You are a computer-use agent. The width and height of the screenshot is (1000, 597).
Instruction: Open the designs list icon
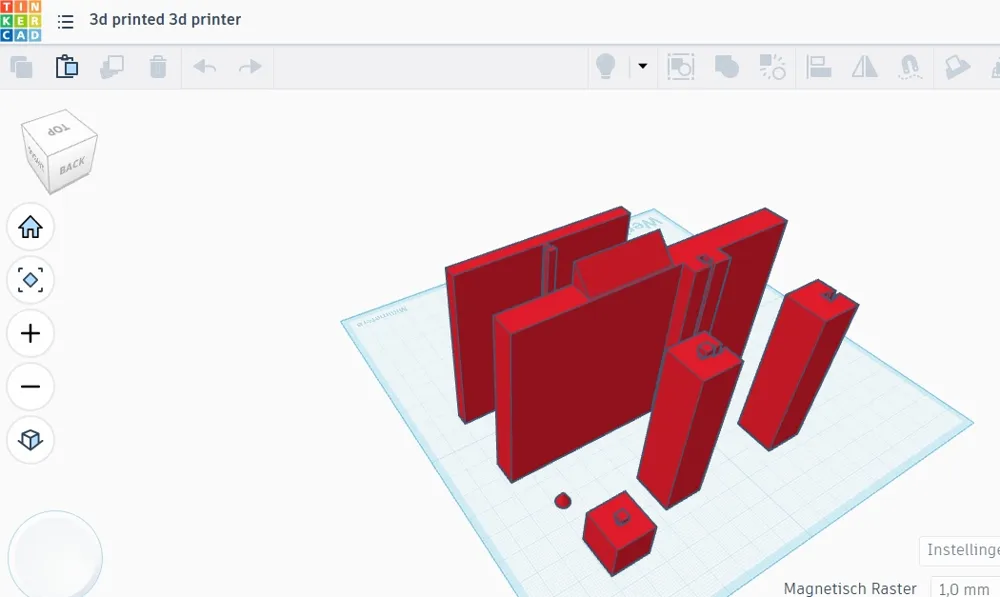click(66, 22)
